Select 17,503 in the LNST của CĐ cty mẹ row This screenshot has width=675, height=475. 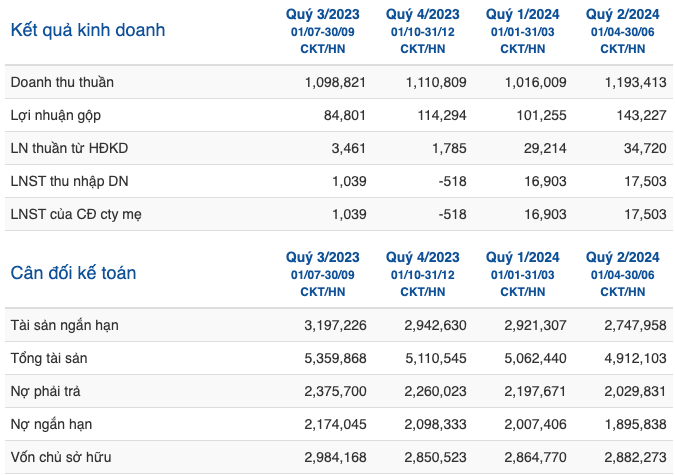645,214
